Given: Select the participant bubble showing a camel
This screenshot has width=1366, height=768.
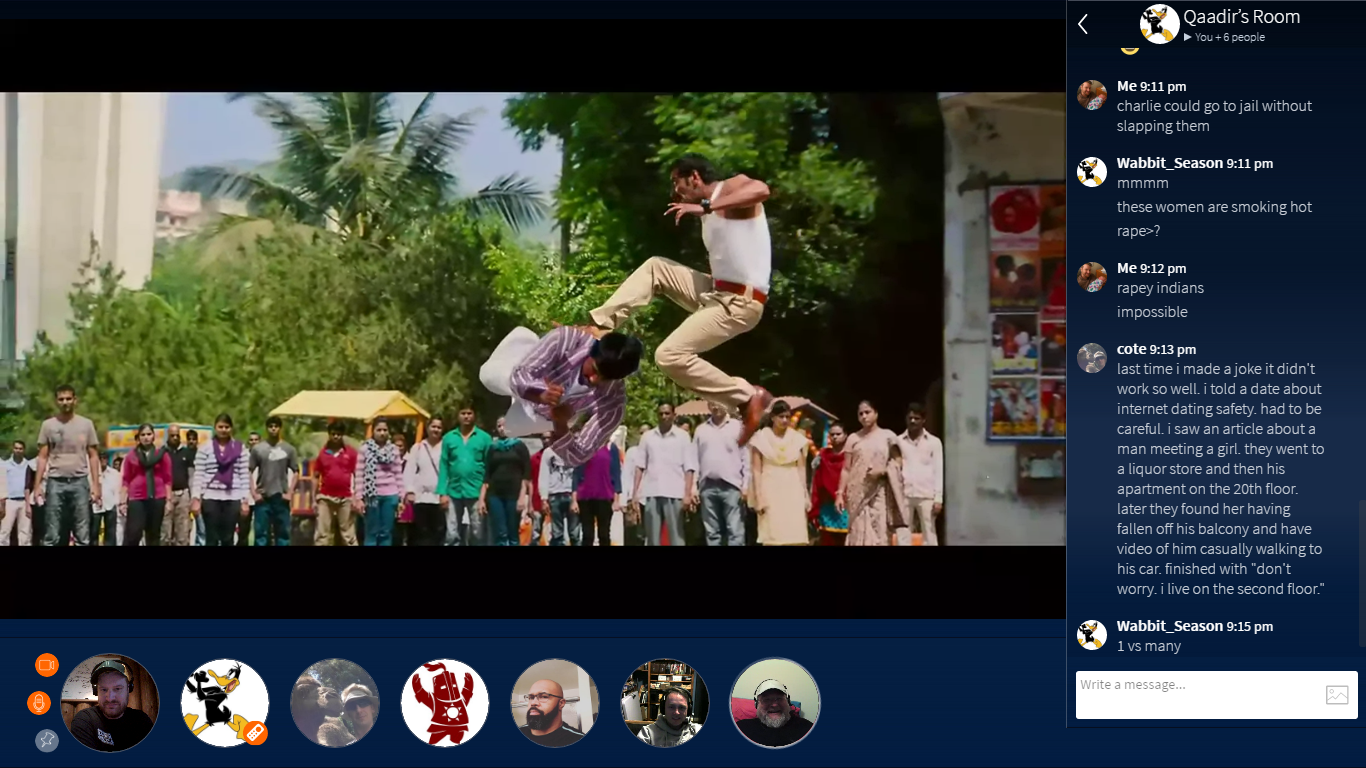Looking at the screenshot, I should [335, 703].
